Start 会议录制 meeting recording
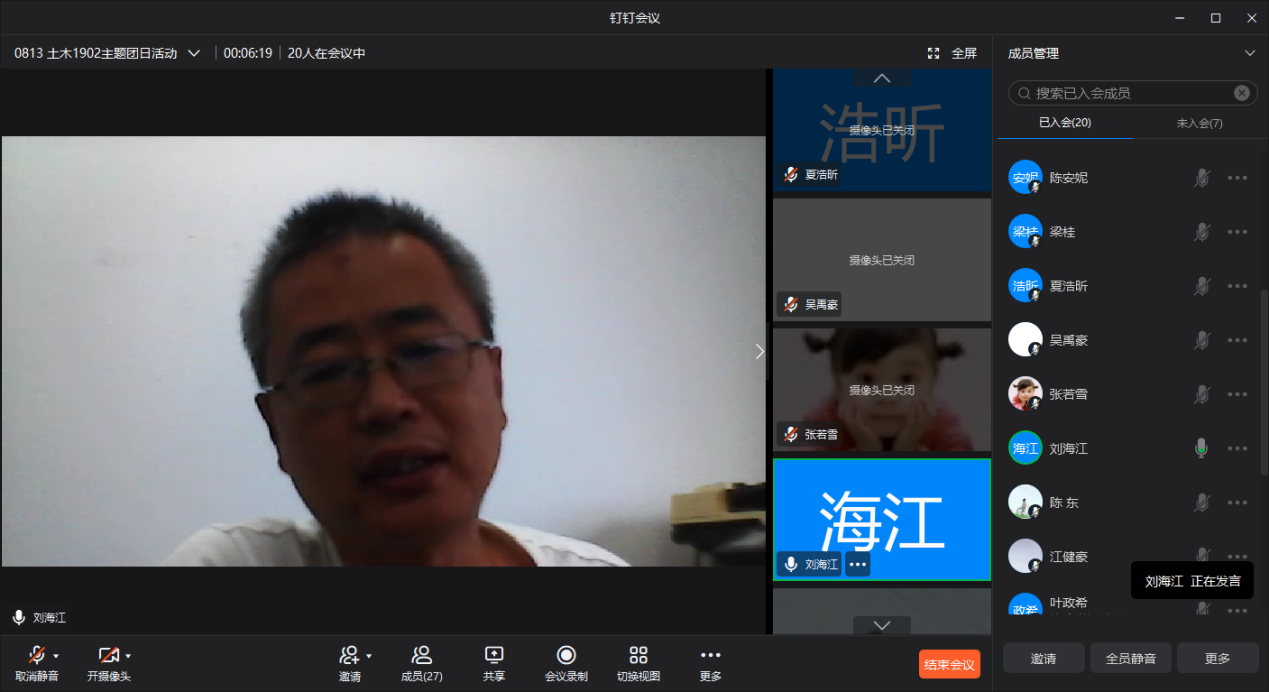This screenshot has height=692, width=1269. click(x=566, y=655)
